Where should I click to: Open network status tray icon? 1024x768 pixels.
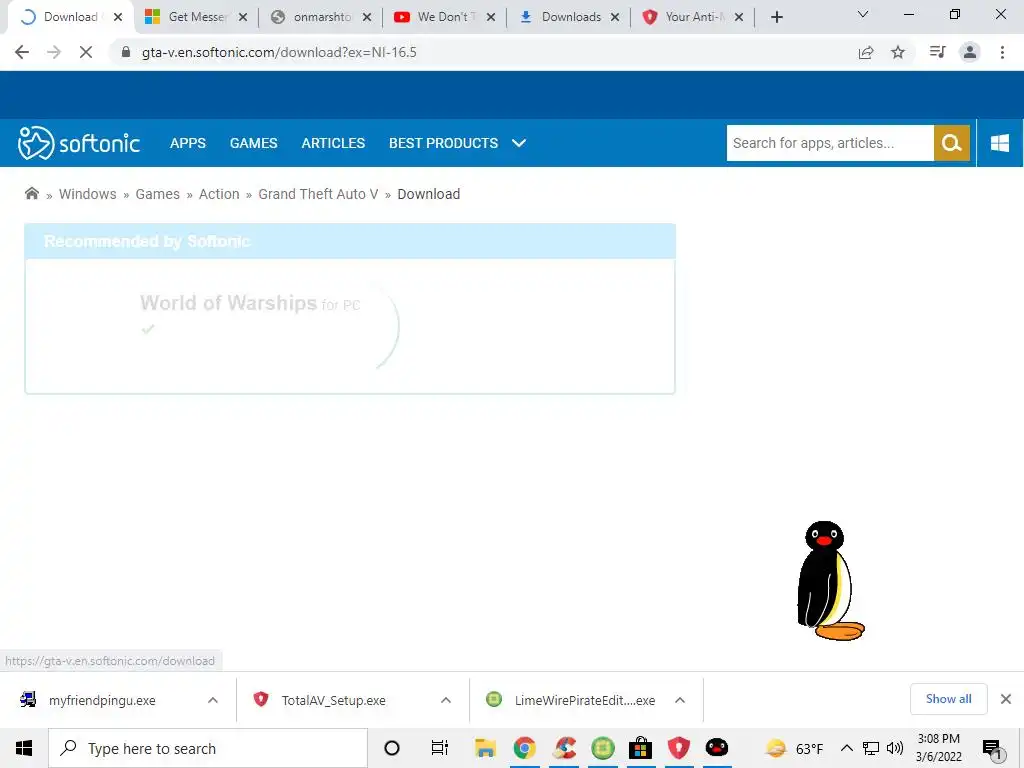pyautogui.click(x=871, y=748)
